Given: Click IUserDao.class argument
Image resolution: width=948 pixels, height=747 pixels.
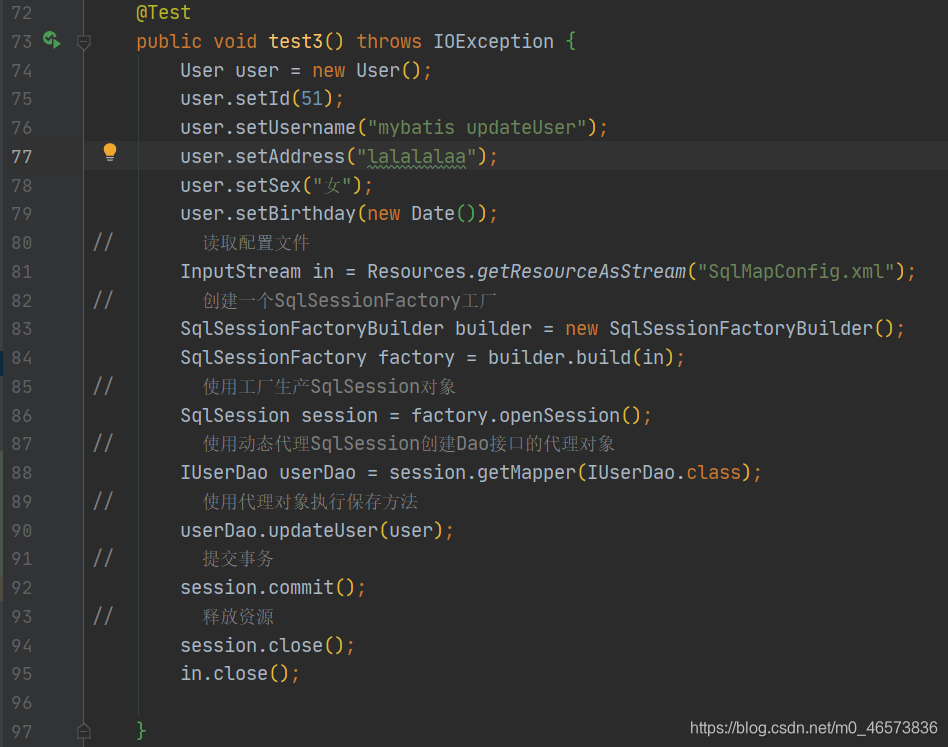Looking at the screenshot, I should (x=664, y=472).
